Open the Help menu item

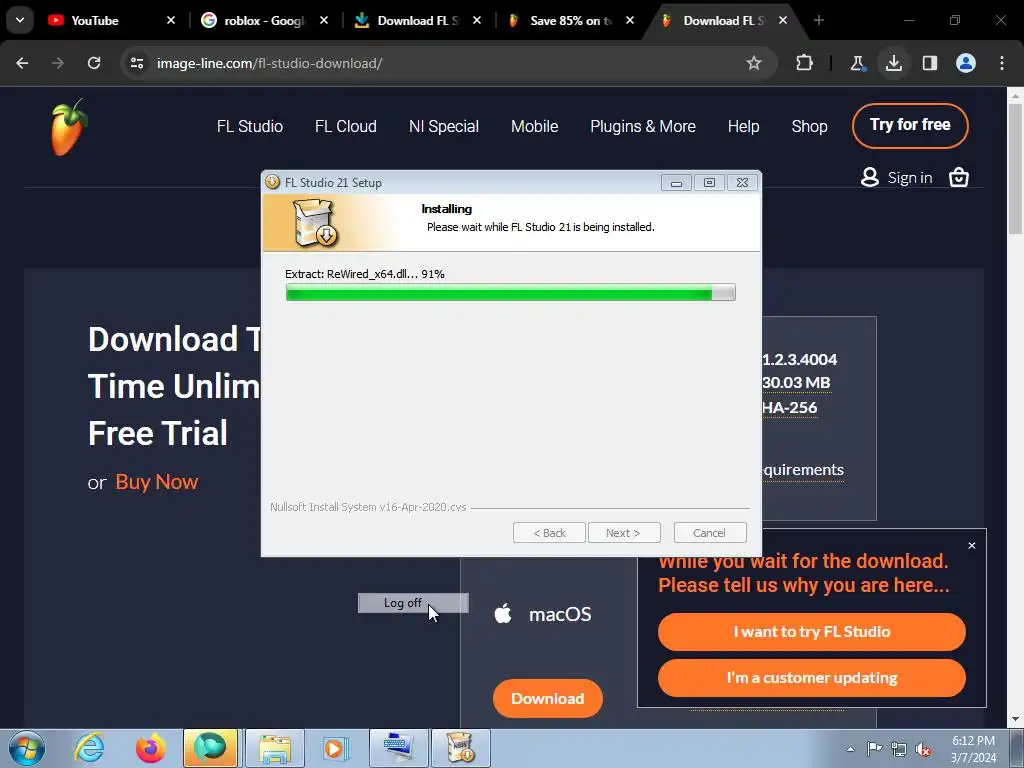click(743, 127)
